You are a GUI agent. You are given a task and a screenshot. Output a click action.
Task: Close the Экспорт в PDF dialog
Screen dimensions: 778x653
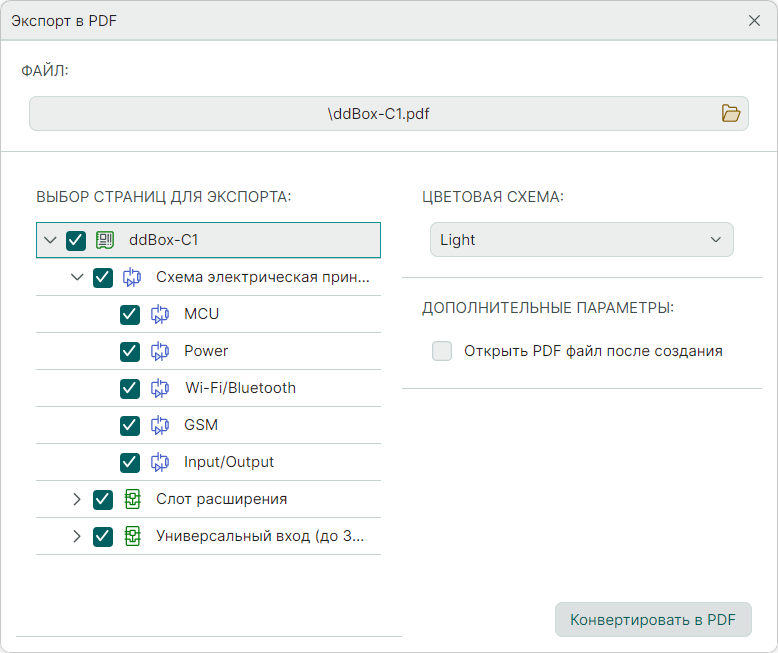[755, 21]
